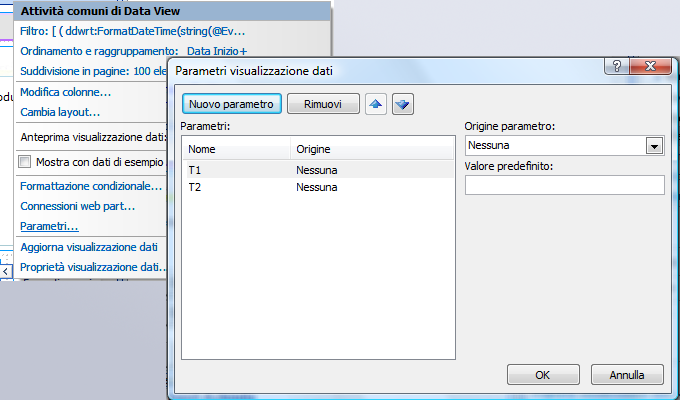Open Proprietà visualizzazione dati link
Viewport: 680px width, 400px height.
[x=93, y=267]
